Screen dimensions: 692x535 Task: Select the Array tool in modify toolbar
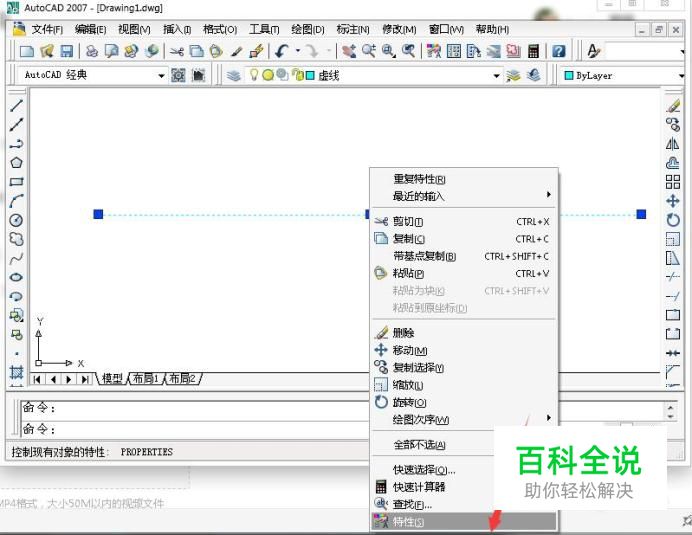point(673,181)
